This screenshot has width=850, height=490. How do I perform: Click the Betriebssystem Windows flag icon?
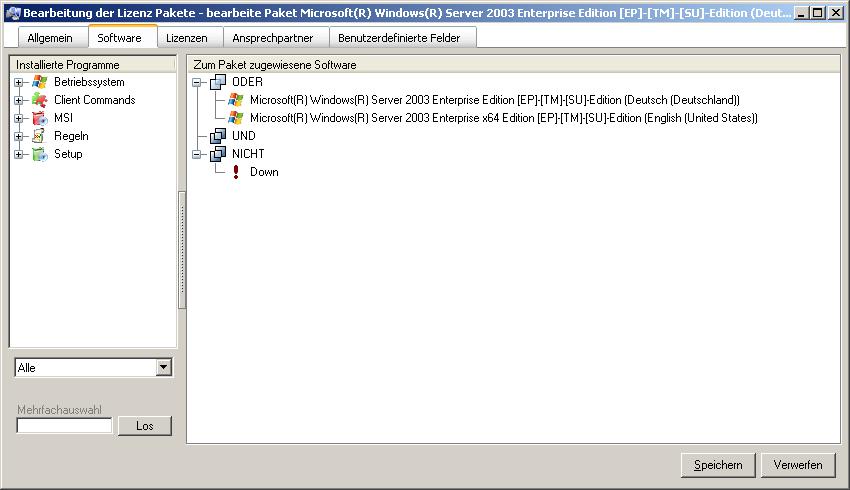(x=40, y=82)
